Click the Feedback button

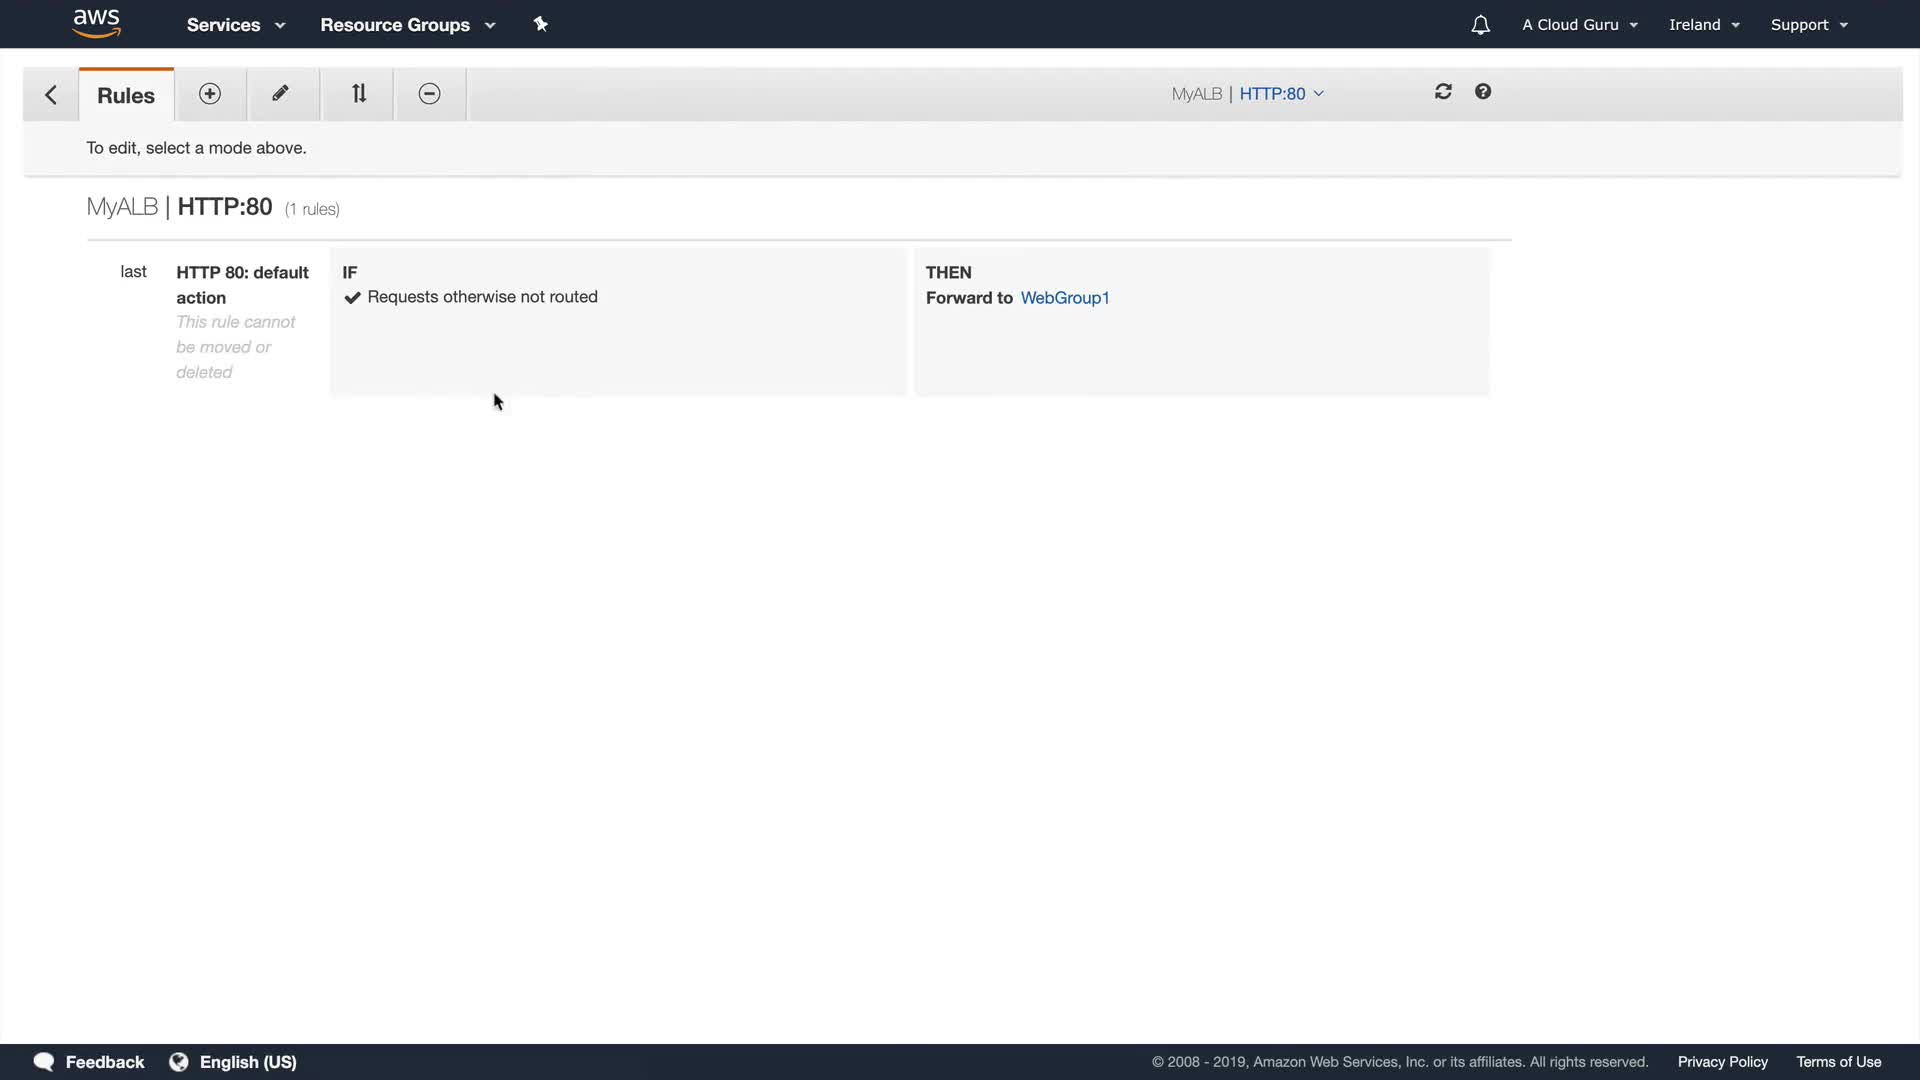click(x=90, y=1062)
